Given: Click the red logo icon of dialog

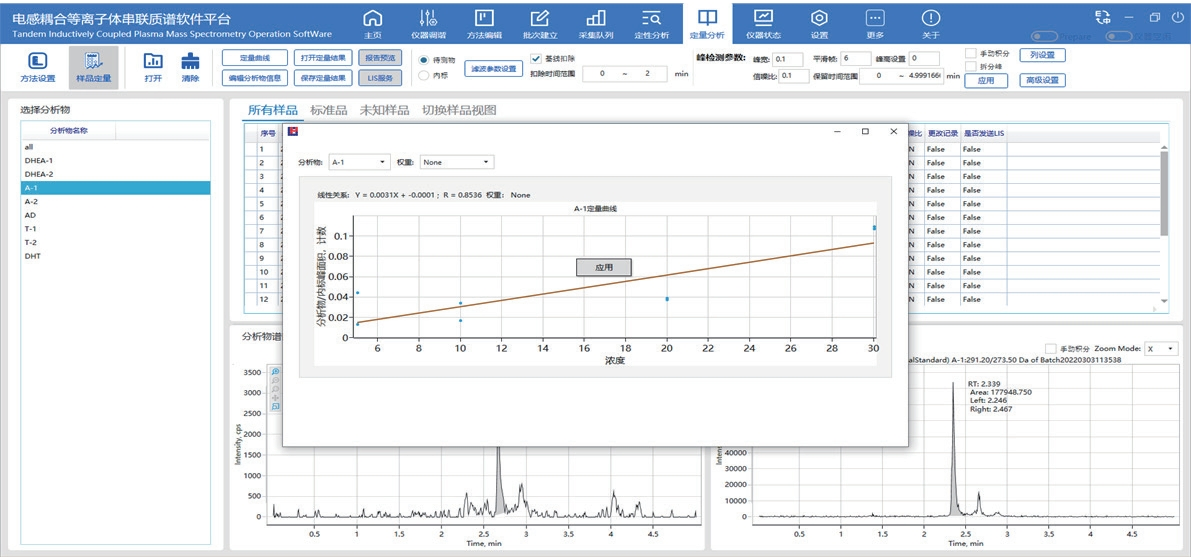Looking at the screenshot, I should click(292, 131).
